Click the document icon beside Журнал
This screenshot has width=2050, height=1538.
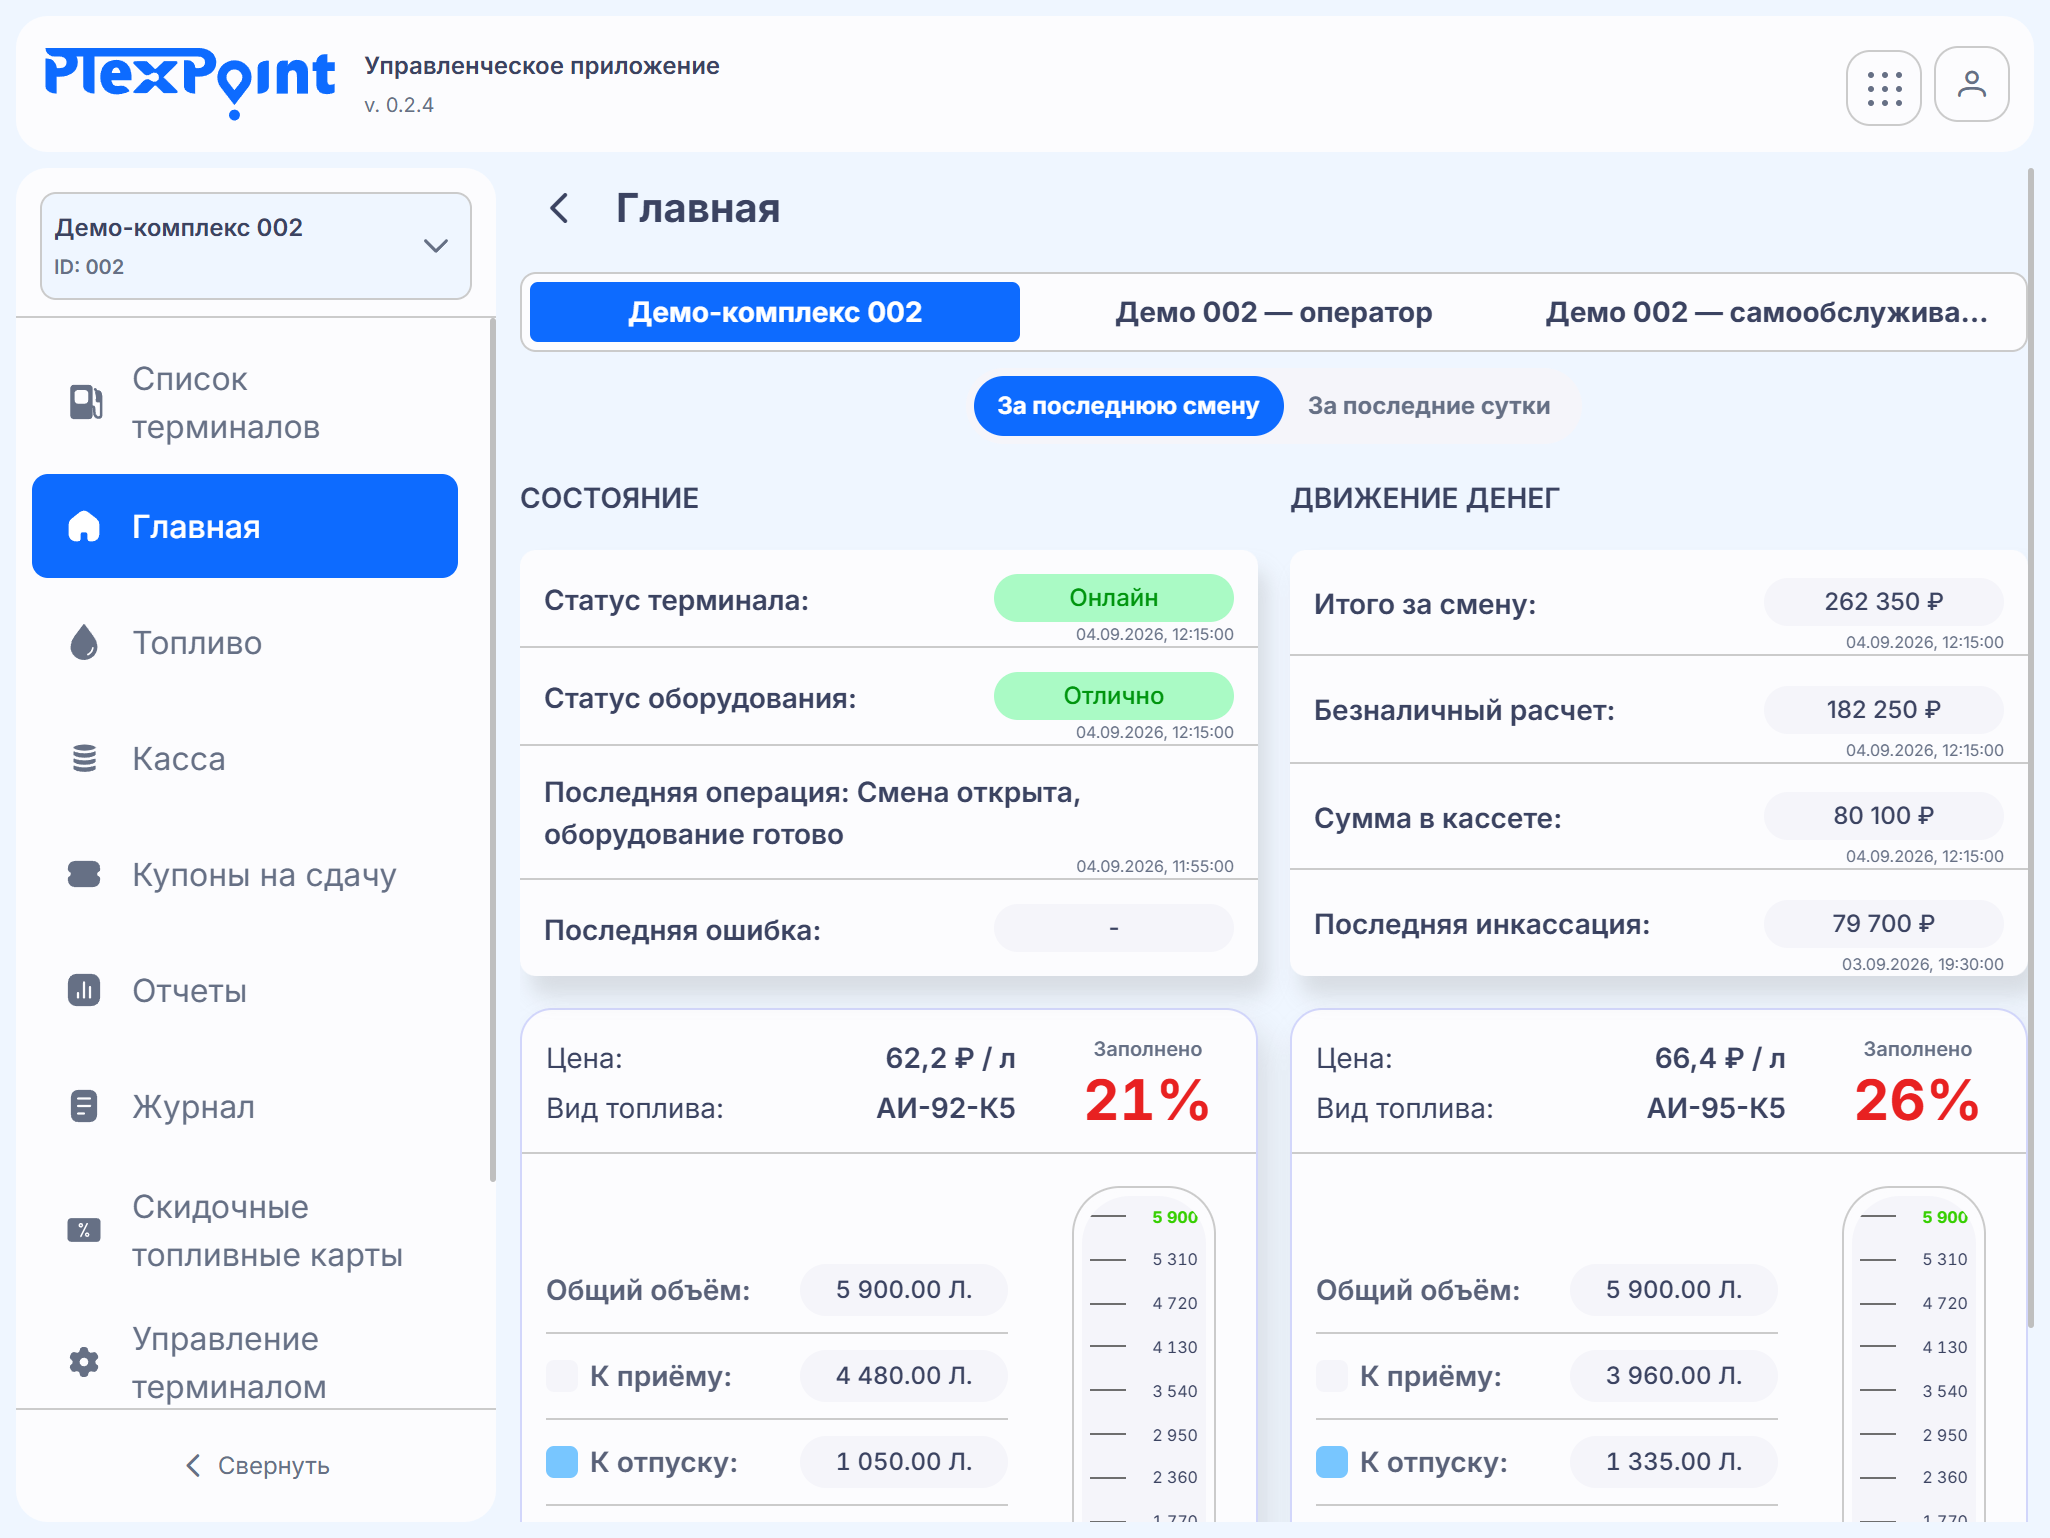coord(84,1106)
